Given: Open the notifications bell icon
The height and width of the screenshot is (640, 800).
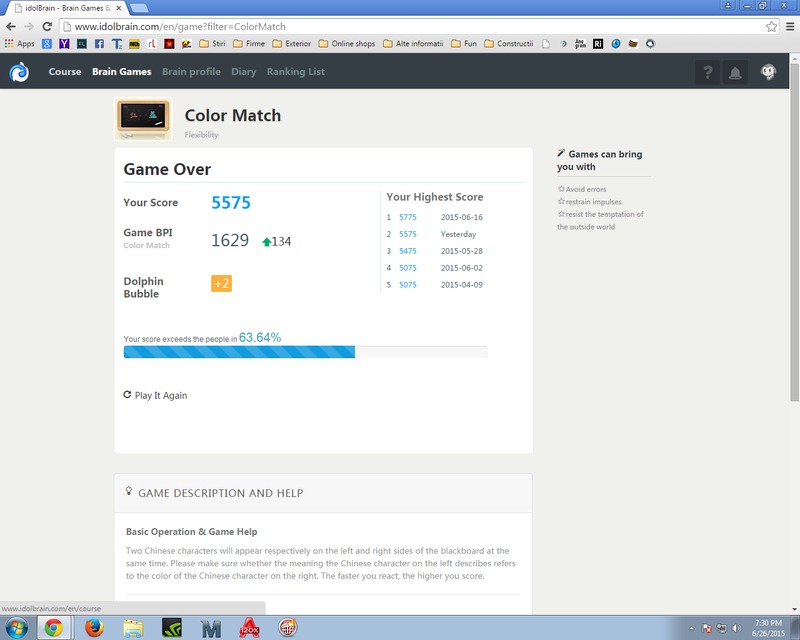Looking at the screenshot, I should click(x=735, y=72).
